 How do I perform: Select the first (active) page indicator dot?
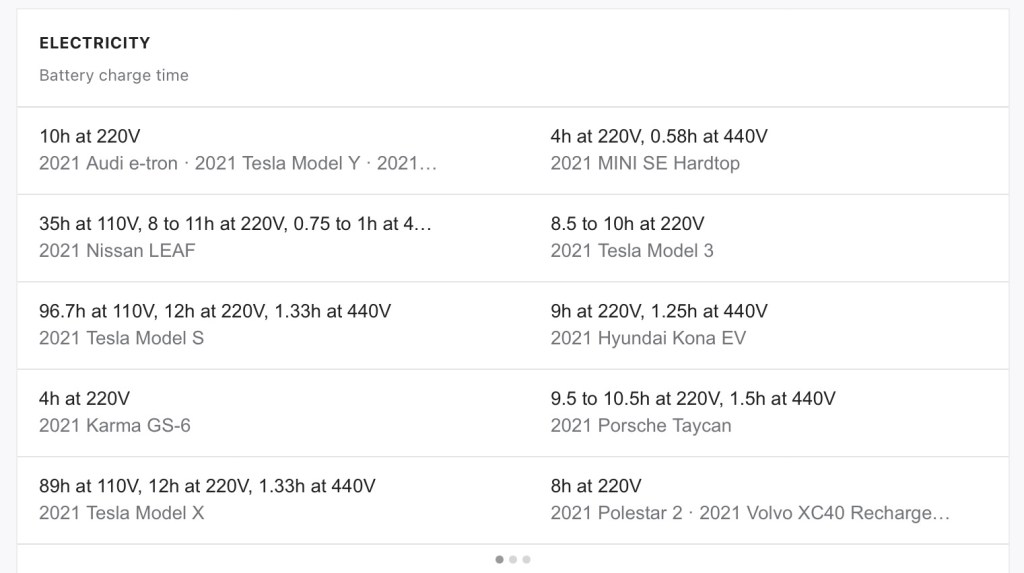point(500,560)
